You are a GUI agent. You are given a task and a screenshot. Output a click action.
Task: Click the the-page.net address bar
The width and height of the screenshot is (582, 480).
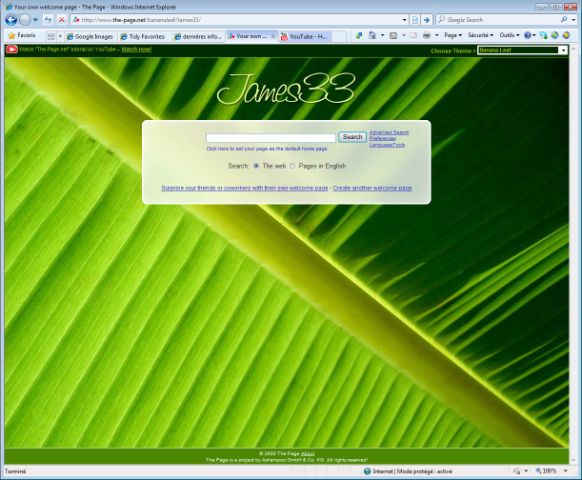tap(238, 20)
